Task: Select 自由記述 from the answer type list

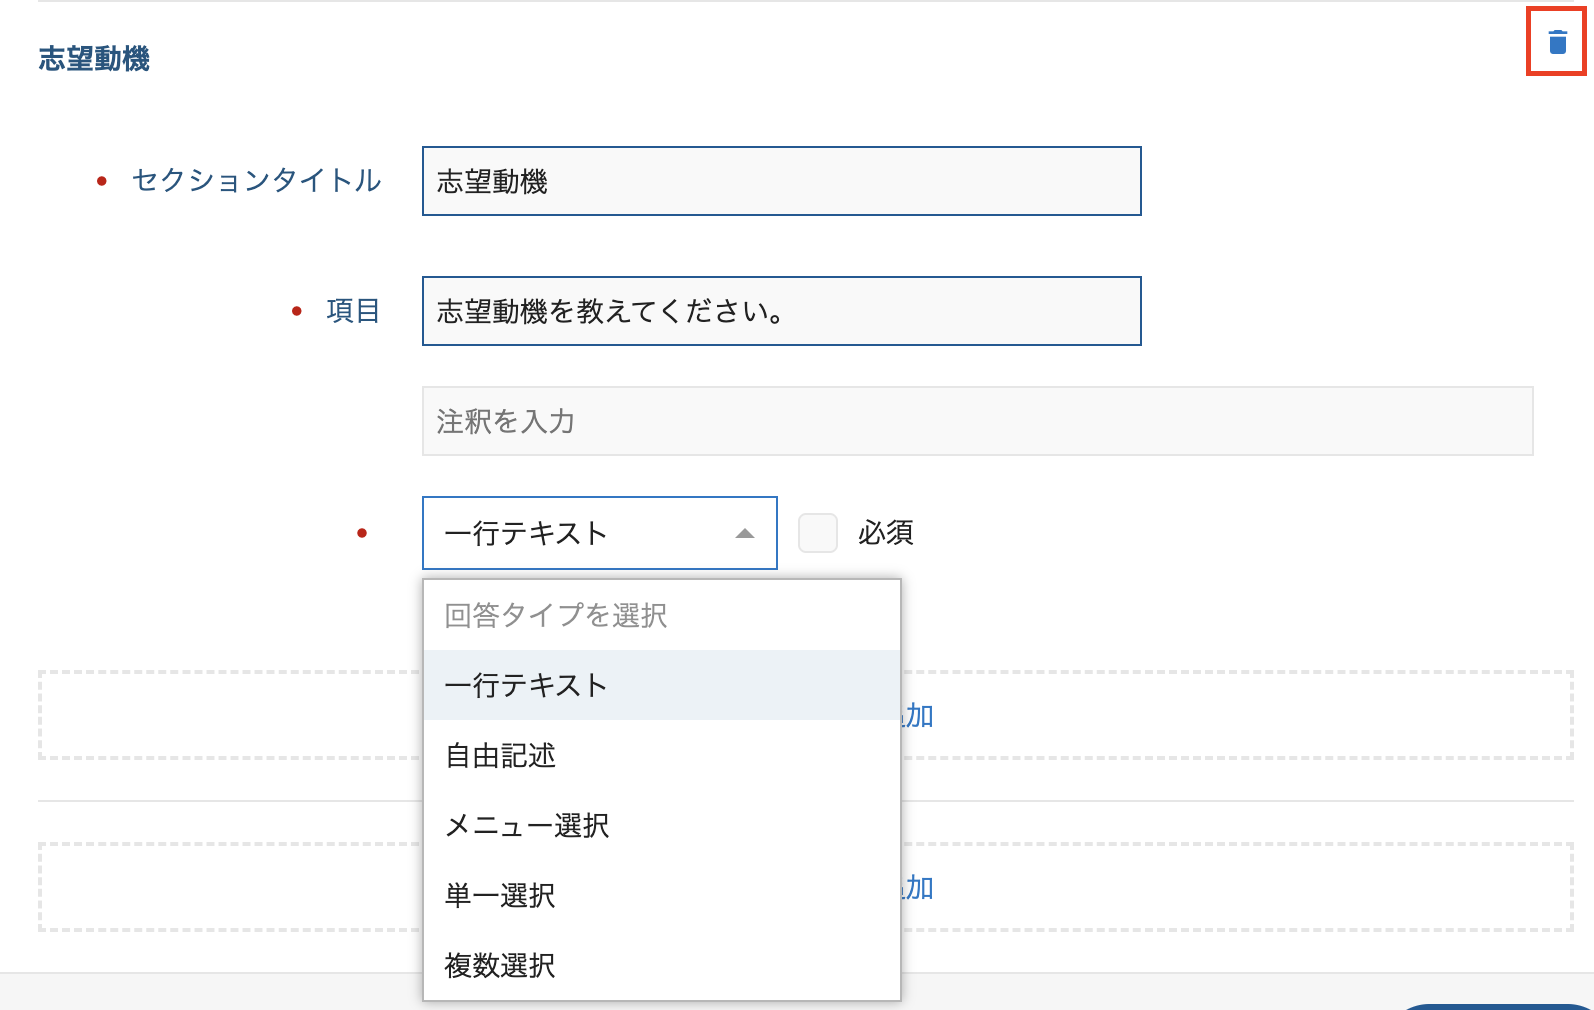Action: [501, 756]
